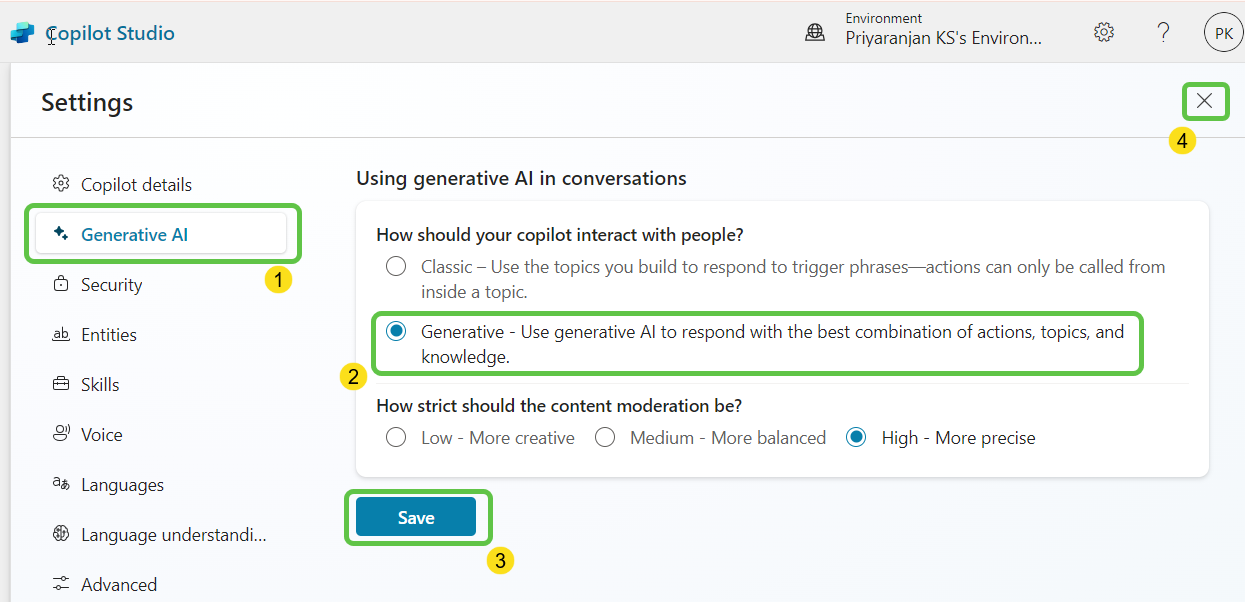
Task: Click the help question mark icon
Action: [1162, 31]
